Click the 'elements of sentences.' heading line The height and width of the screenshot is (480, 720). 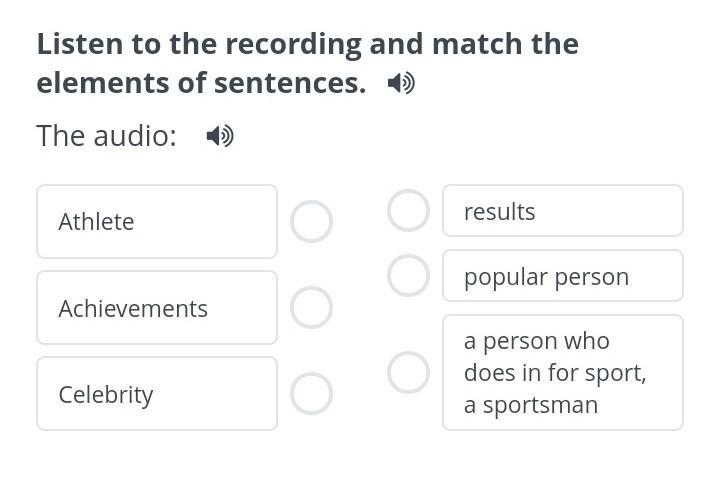tap(201, 83)
